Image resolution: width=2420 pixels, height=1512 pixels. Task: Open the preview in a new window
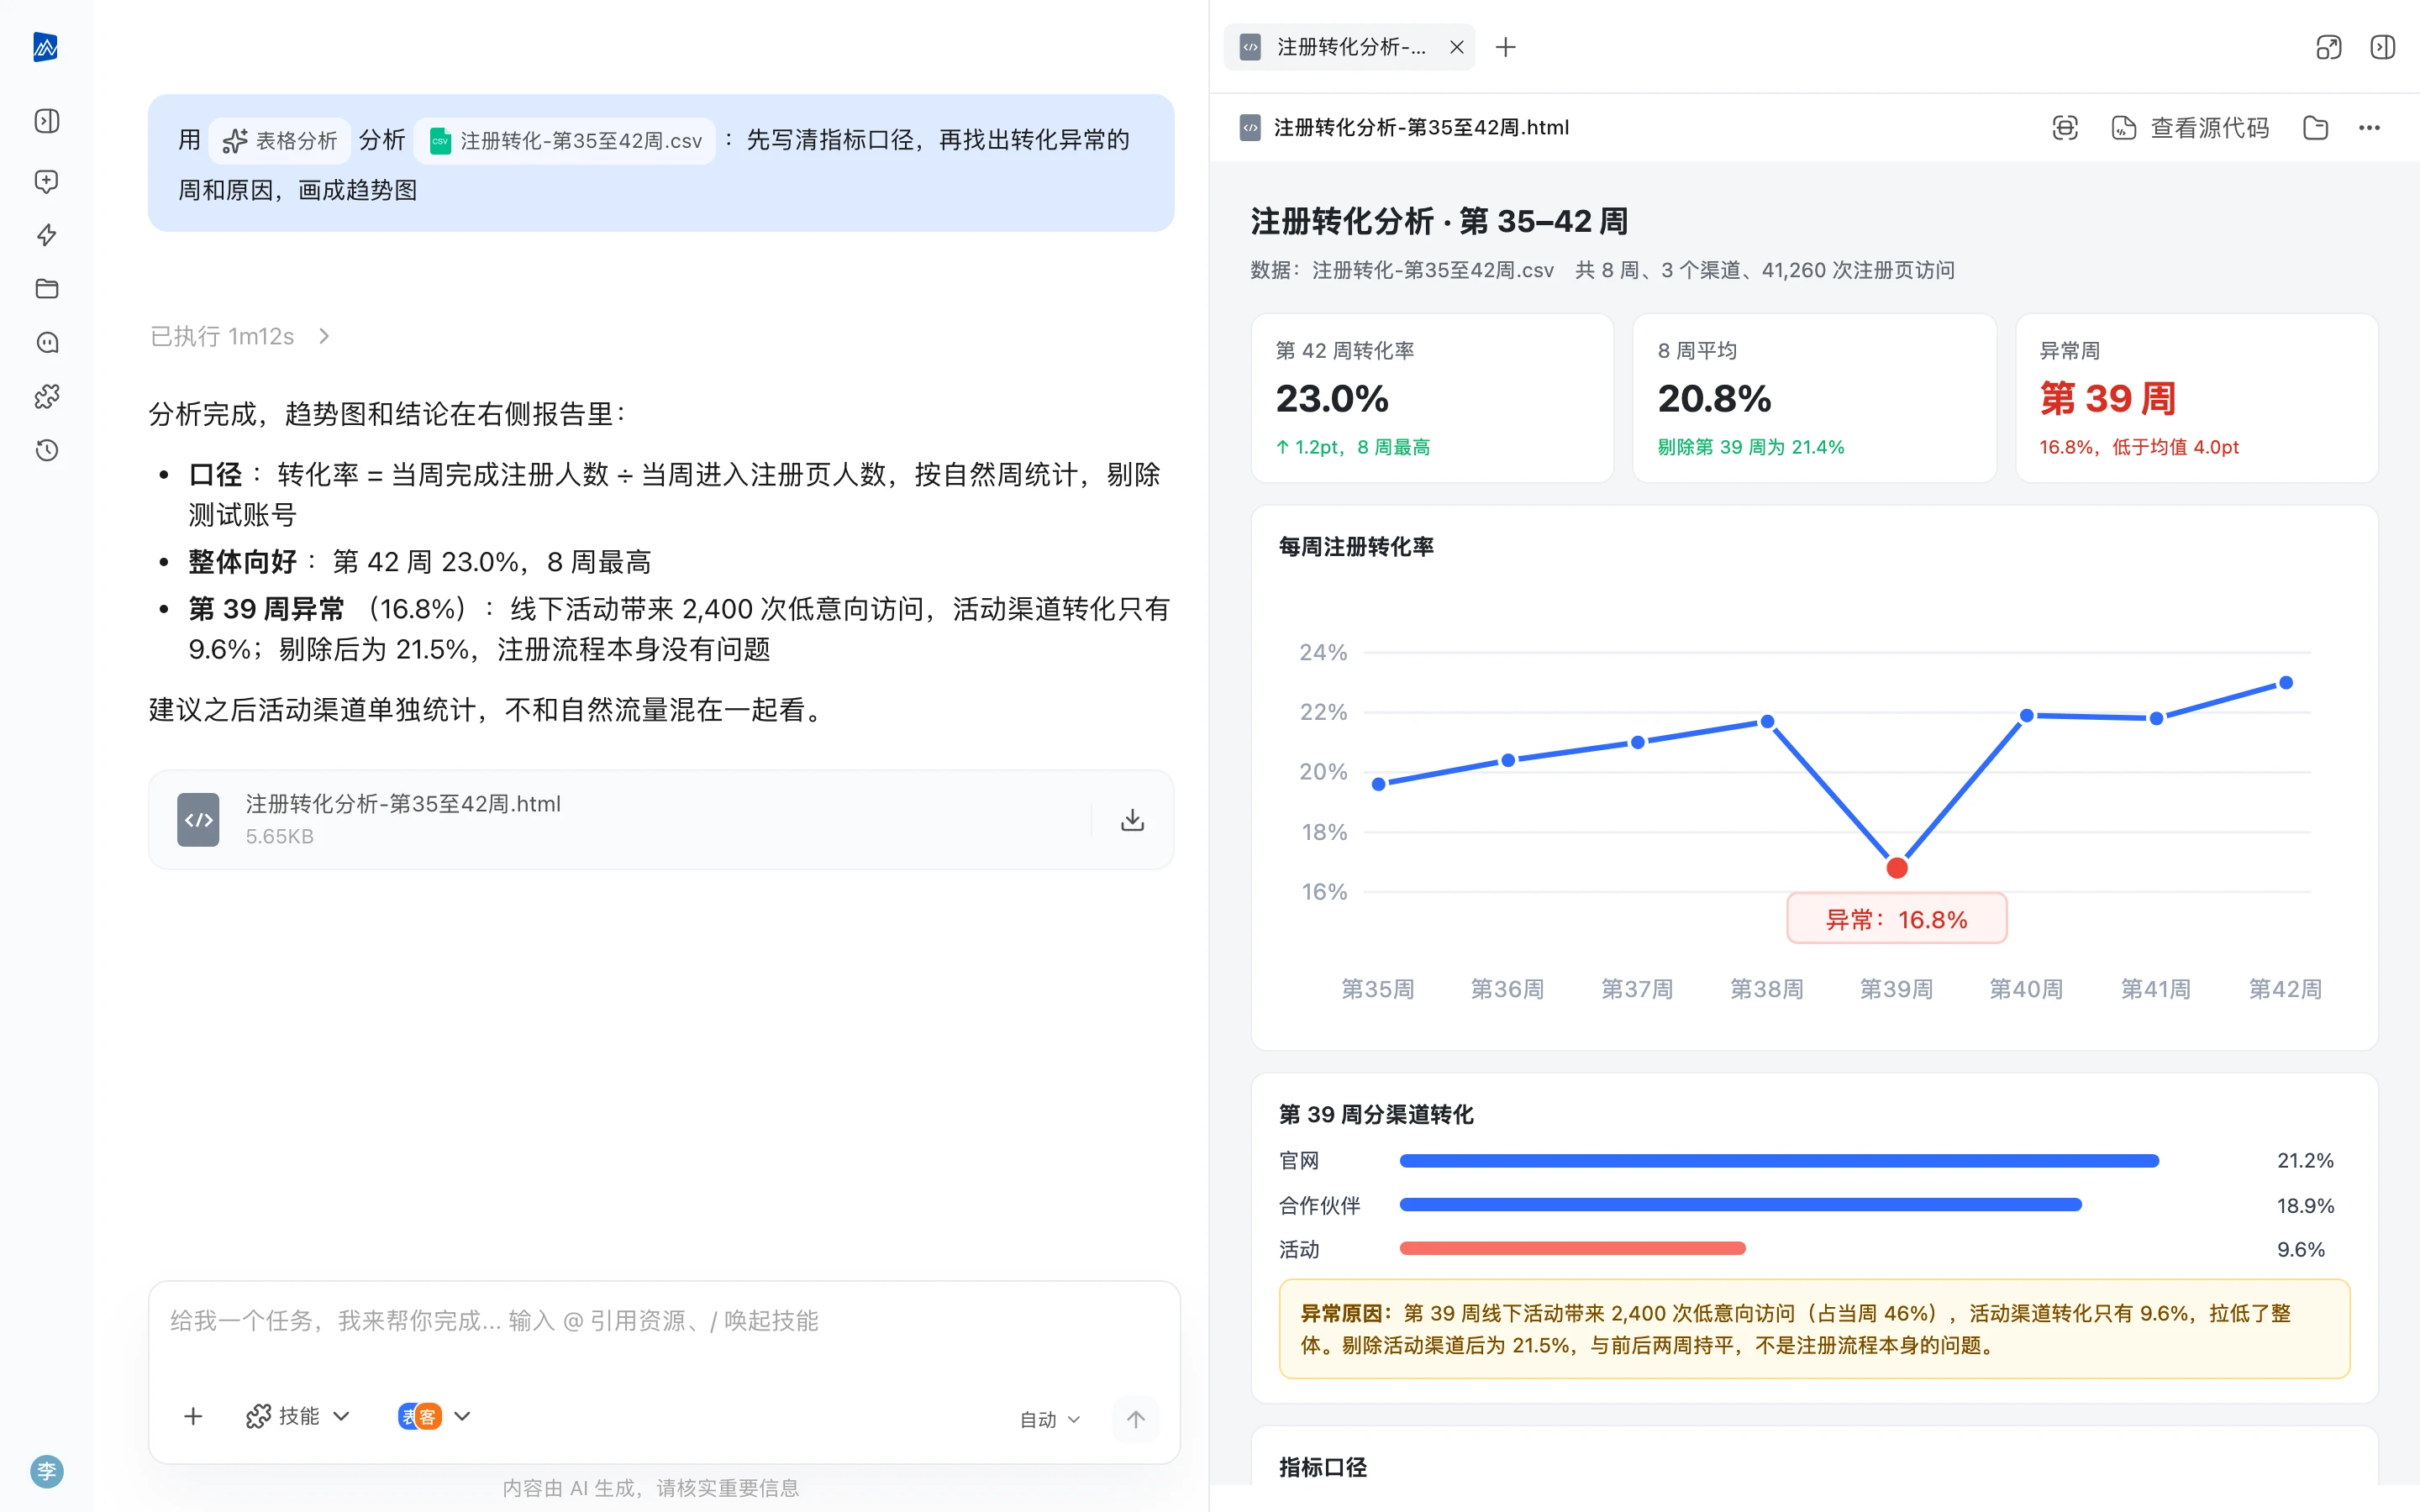2329,47
